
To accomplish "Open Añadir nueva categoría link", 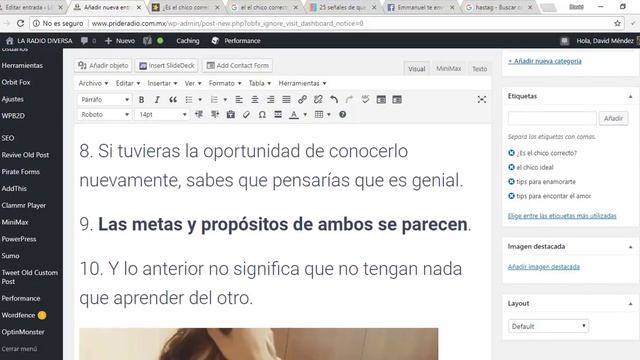I will tap(544, 61).
